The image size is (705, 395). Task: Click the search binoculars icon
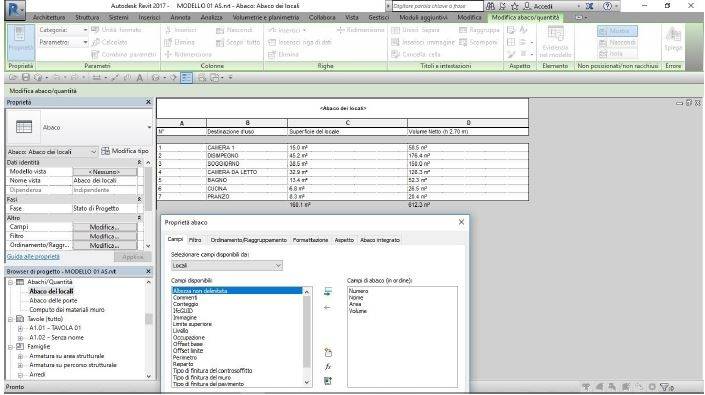click(491, 6)
